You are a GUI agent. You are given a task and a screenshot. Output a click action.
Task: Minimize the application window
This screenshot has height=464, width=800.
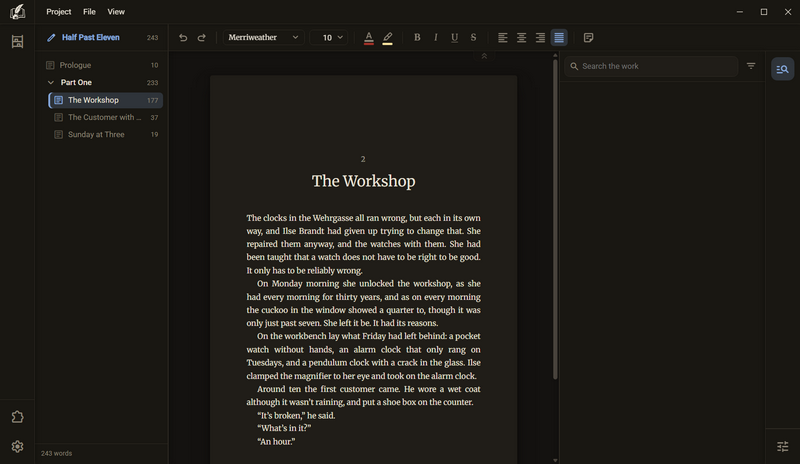740,11
